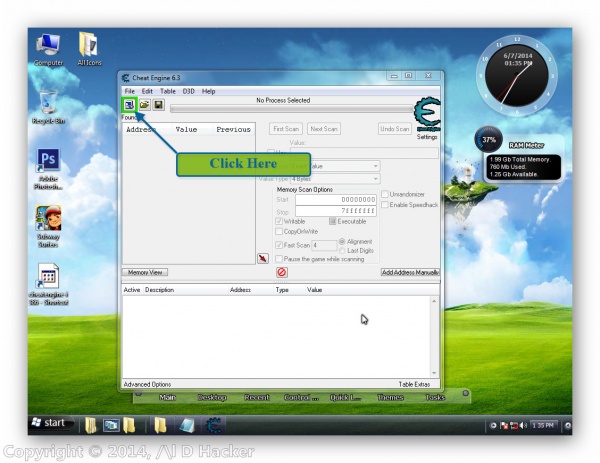Click the Desktop tab in dock bar
The height and width of the screenshot is (463, 600).
coord(212,398)
